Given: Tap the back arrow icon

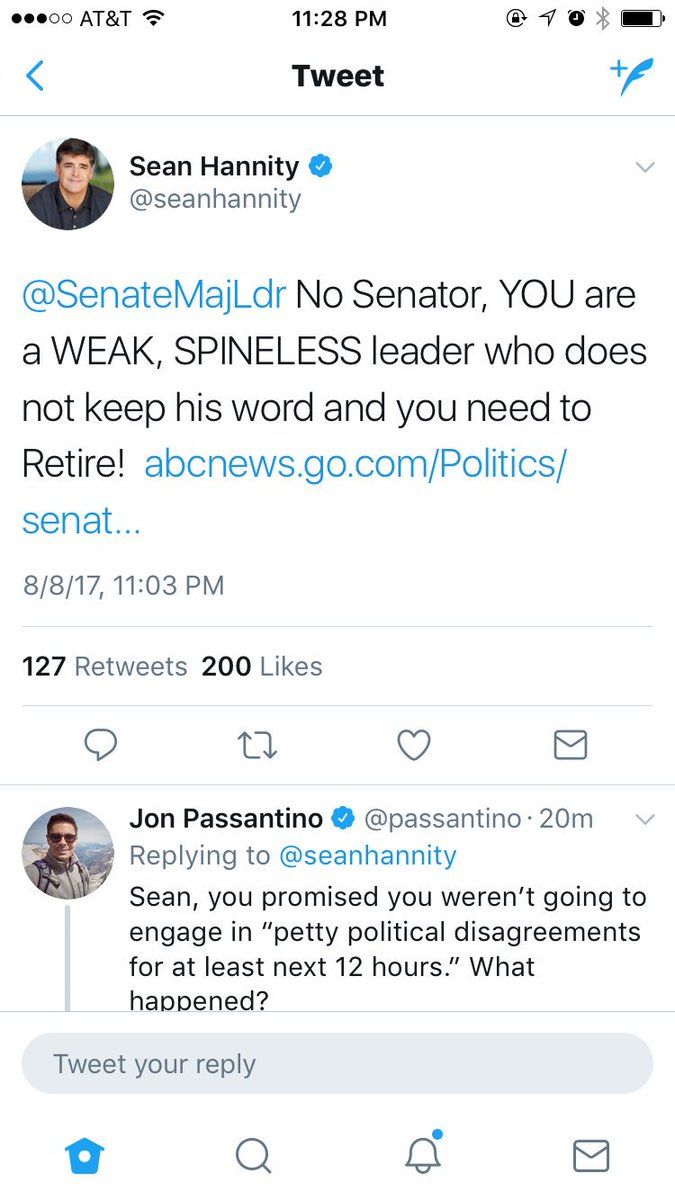Looking at the screenshot, I should click(x=35, y=76).
